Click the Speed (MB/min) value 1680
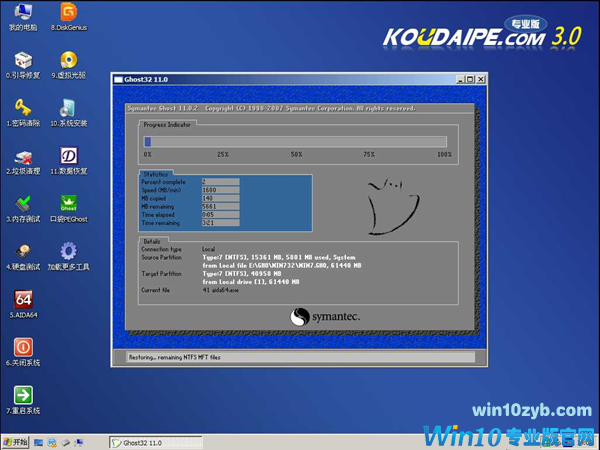Image resolution: width=600 pixels, height=450 pixels. 220,190
